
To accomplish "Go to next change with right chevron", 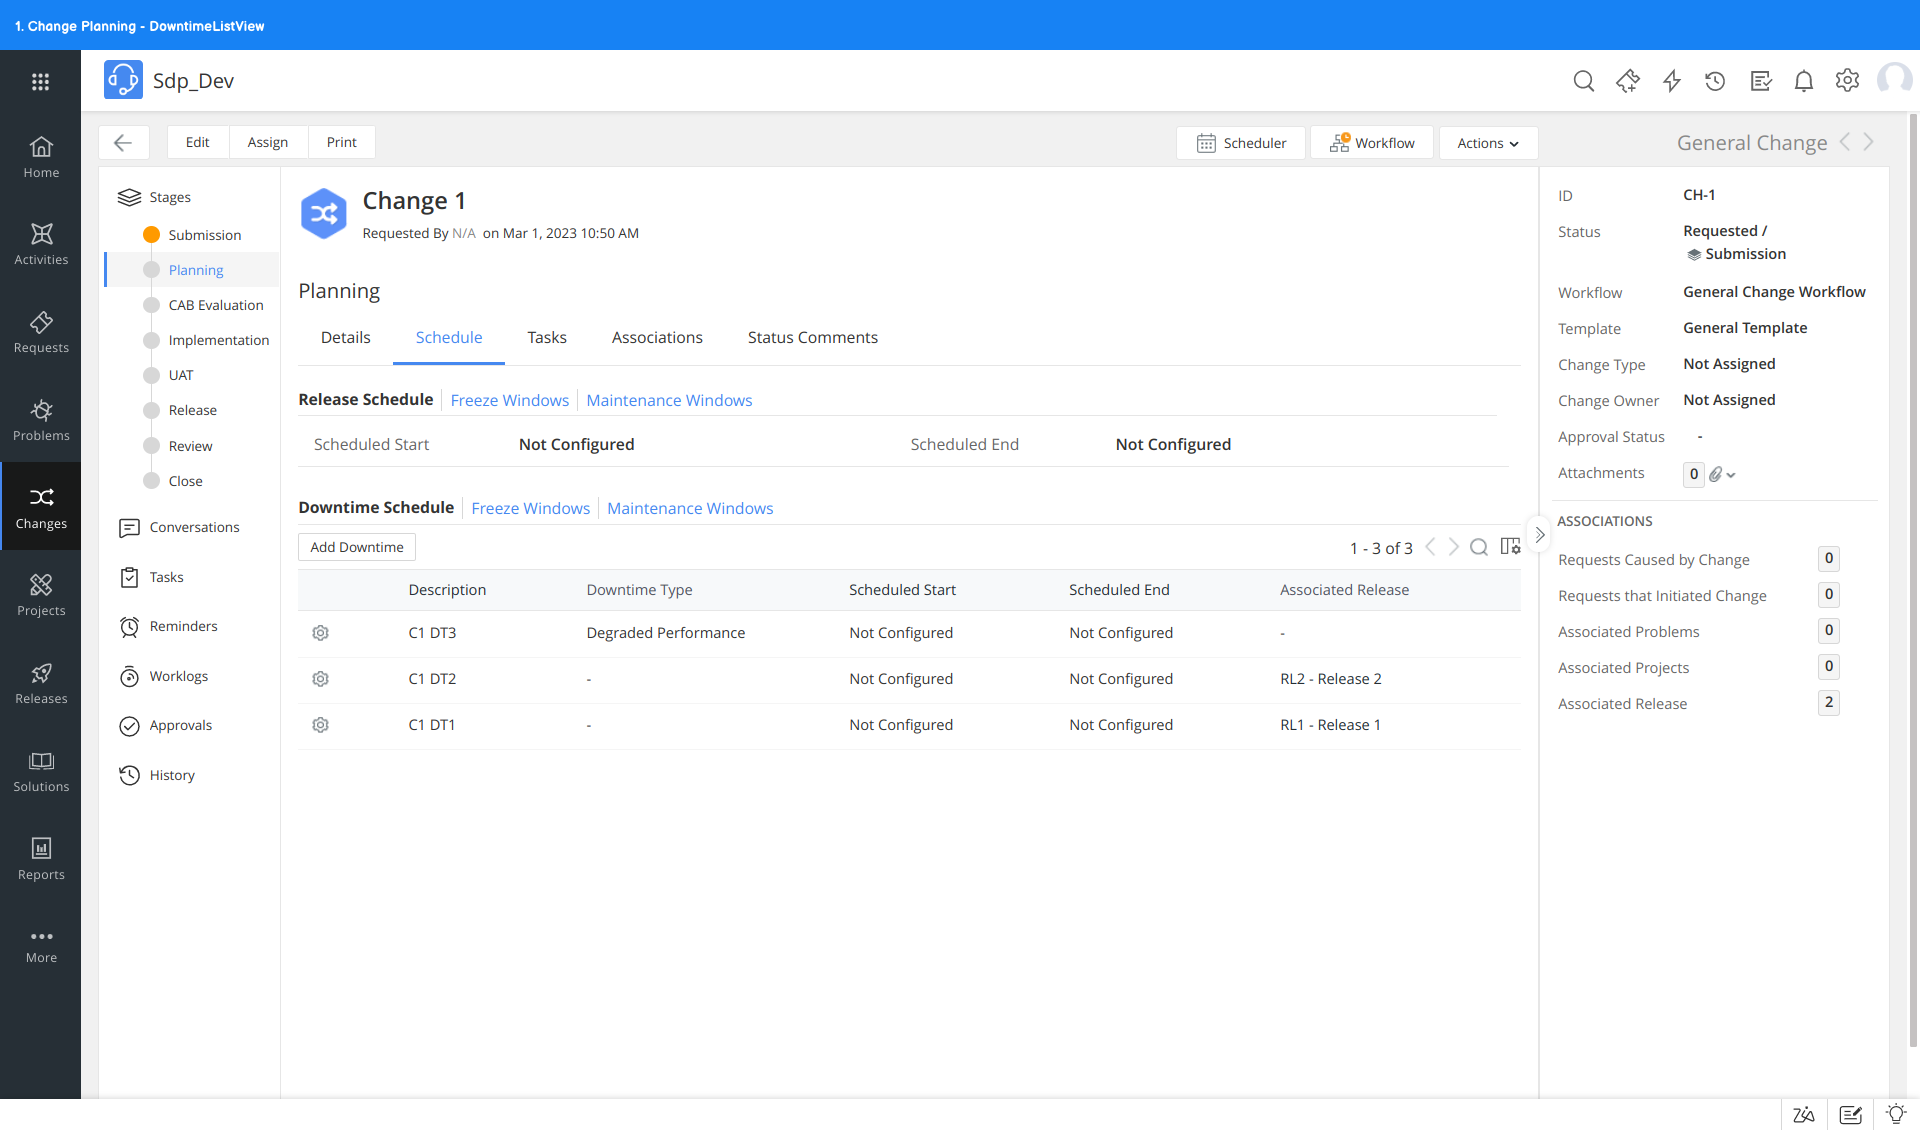I will (x=1868, y=142).
